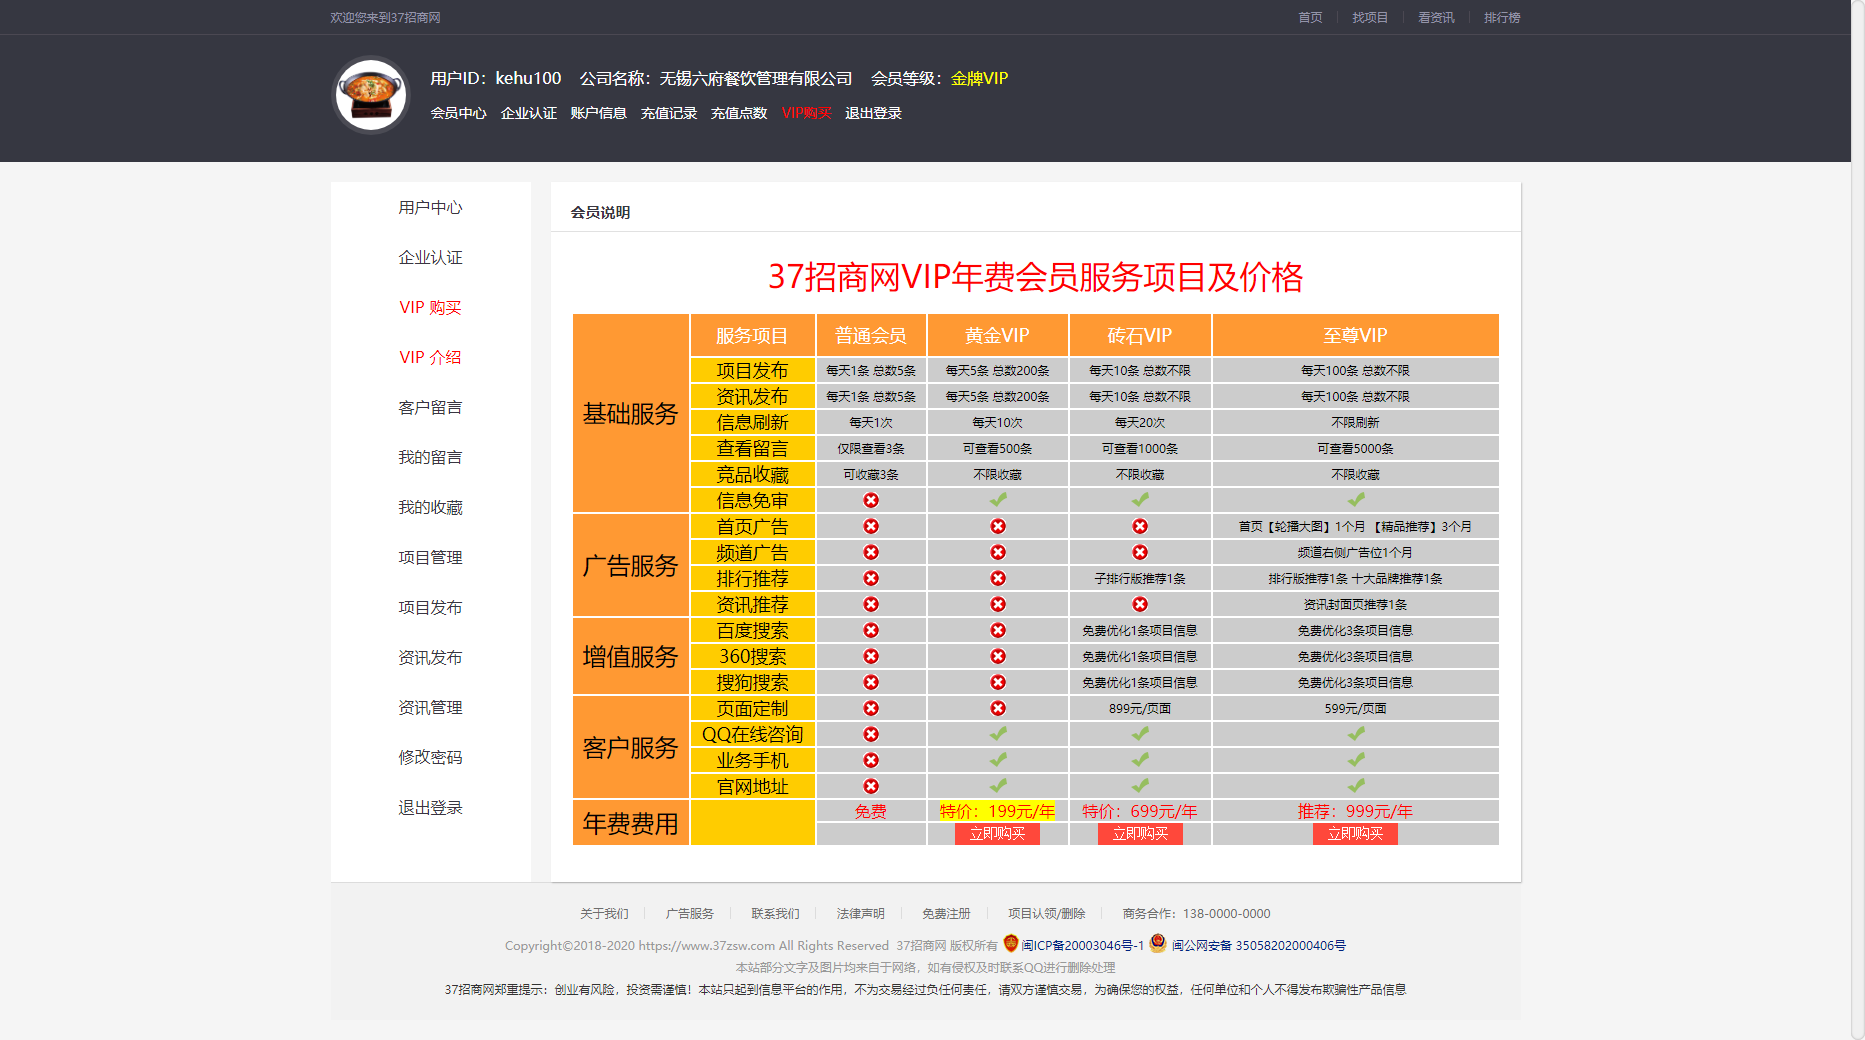The image size is (1865, 1040).
Task: Open 免费注册 footer link
Action: point(946,914)
